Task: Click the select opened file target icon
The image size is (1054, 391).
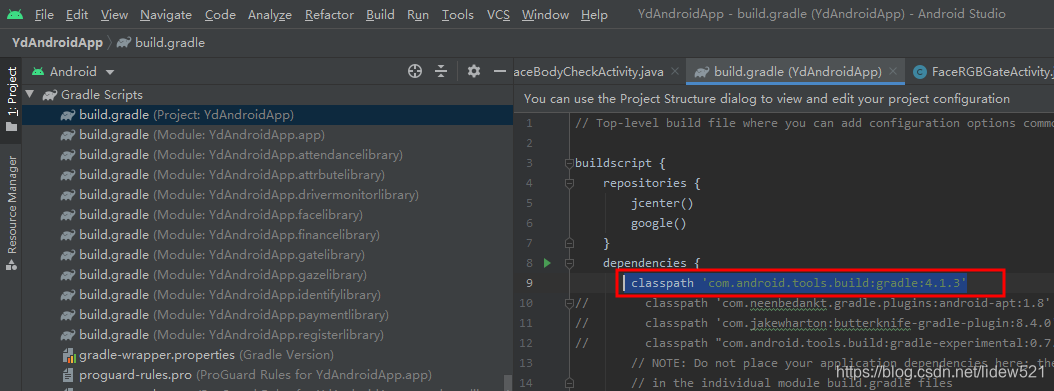Action: (415, 71)
